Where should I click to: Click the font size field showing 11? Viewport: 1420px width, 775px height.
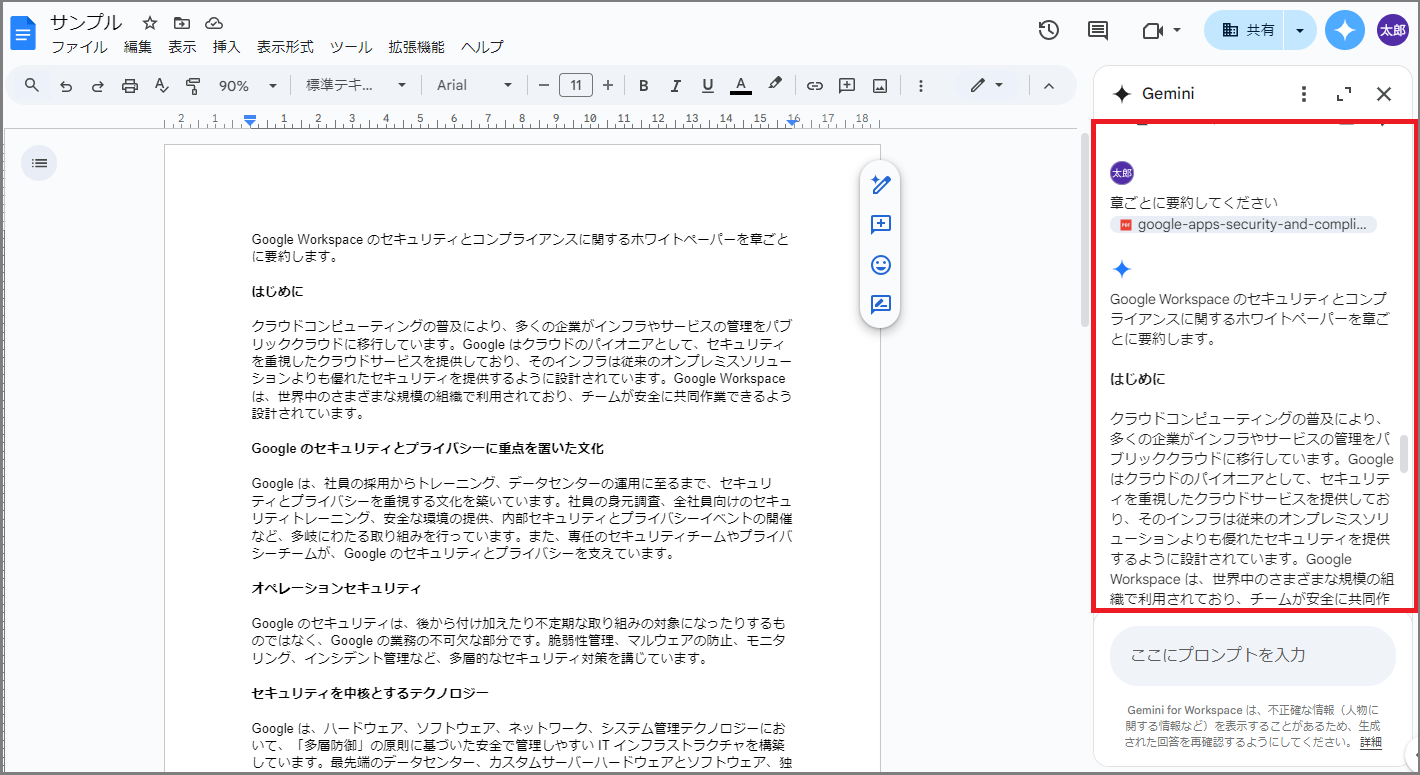tap(576, 85)
